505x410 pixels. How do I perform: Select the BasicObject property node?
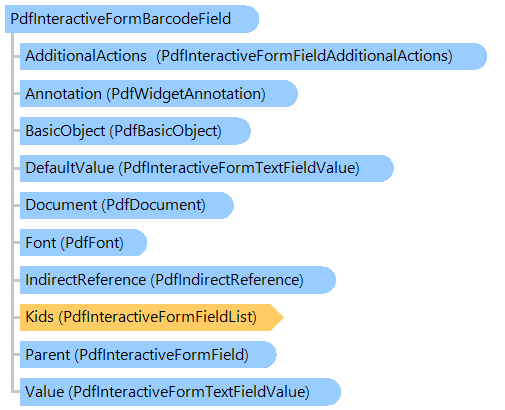[x=135, y=131]
